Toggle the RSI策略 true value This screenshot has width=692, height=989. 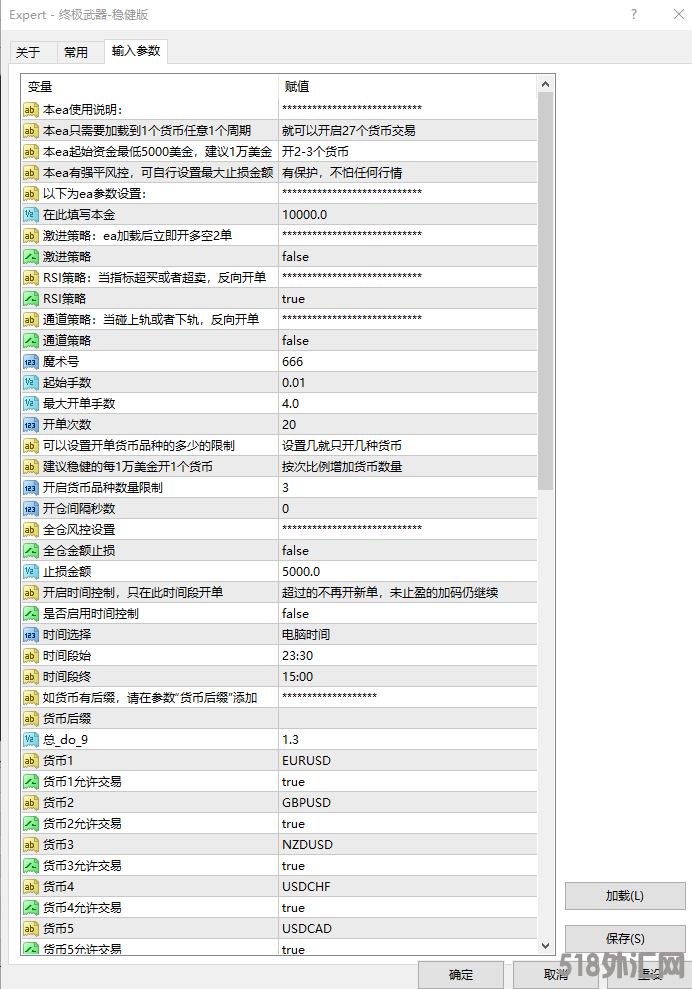[405, 299]
